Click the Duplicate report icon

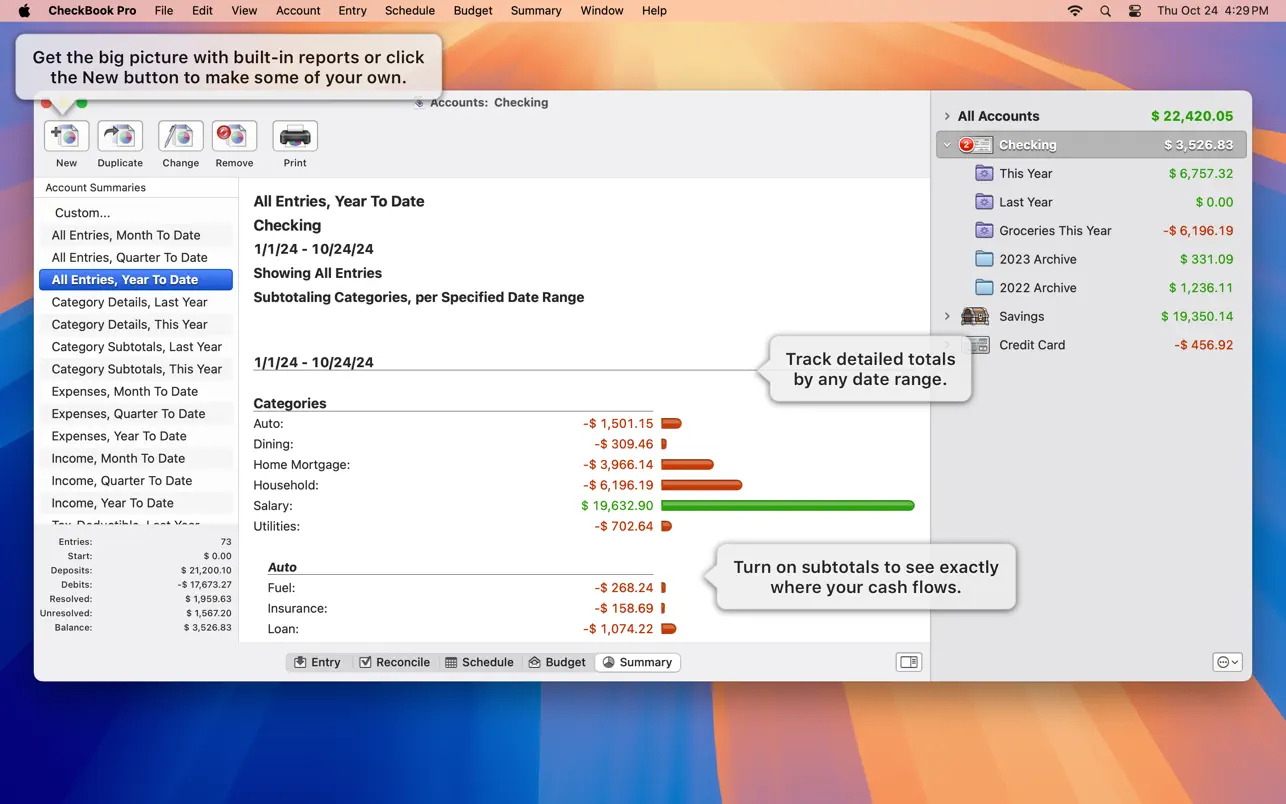pyautogui.click(x=120, y=136)
